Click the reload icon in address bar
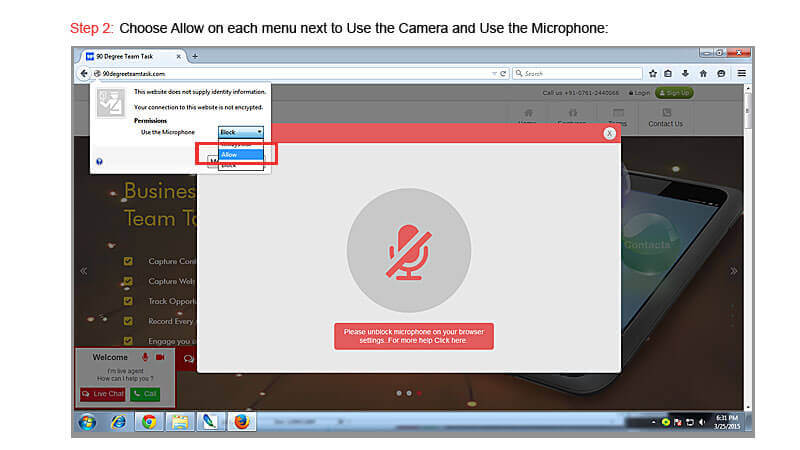 [x=503, y=73]
